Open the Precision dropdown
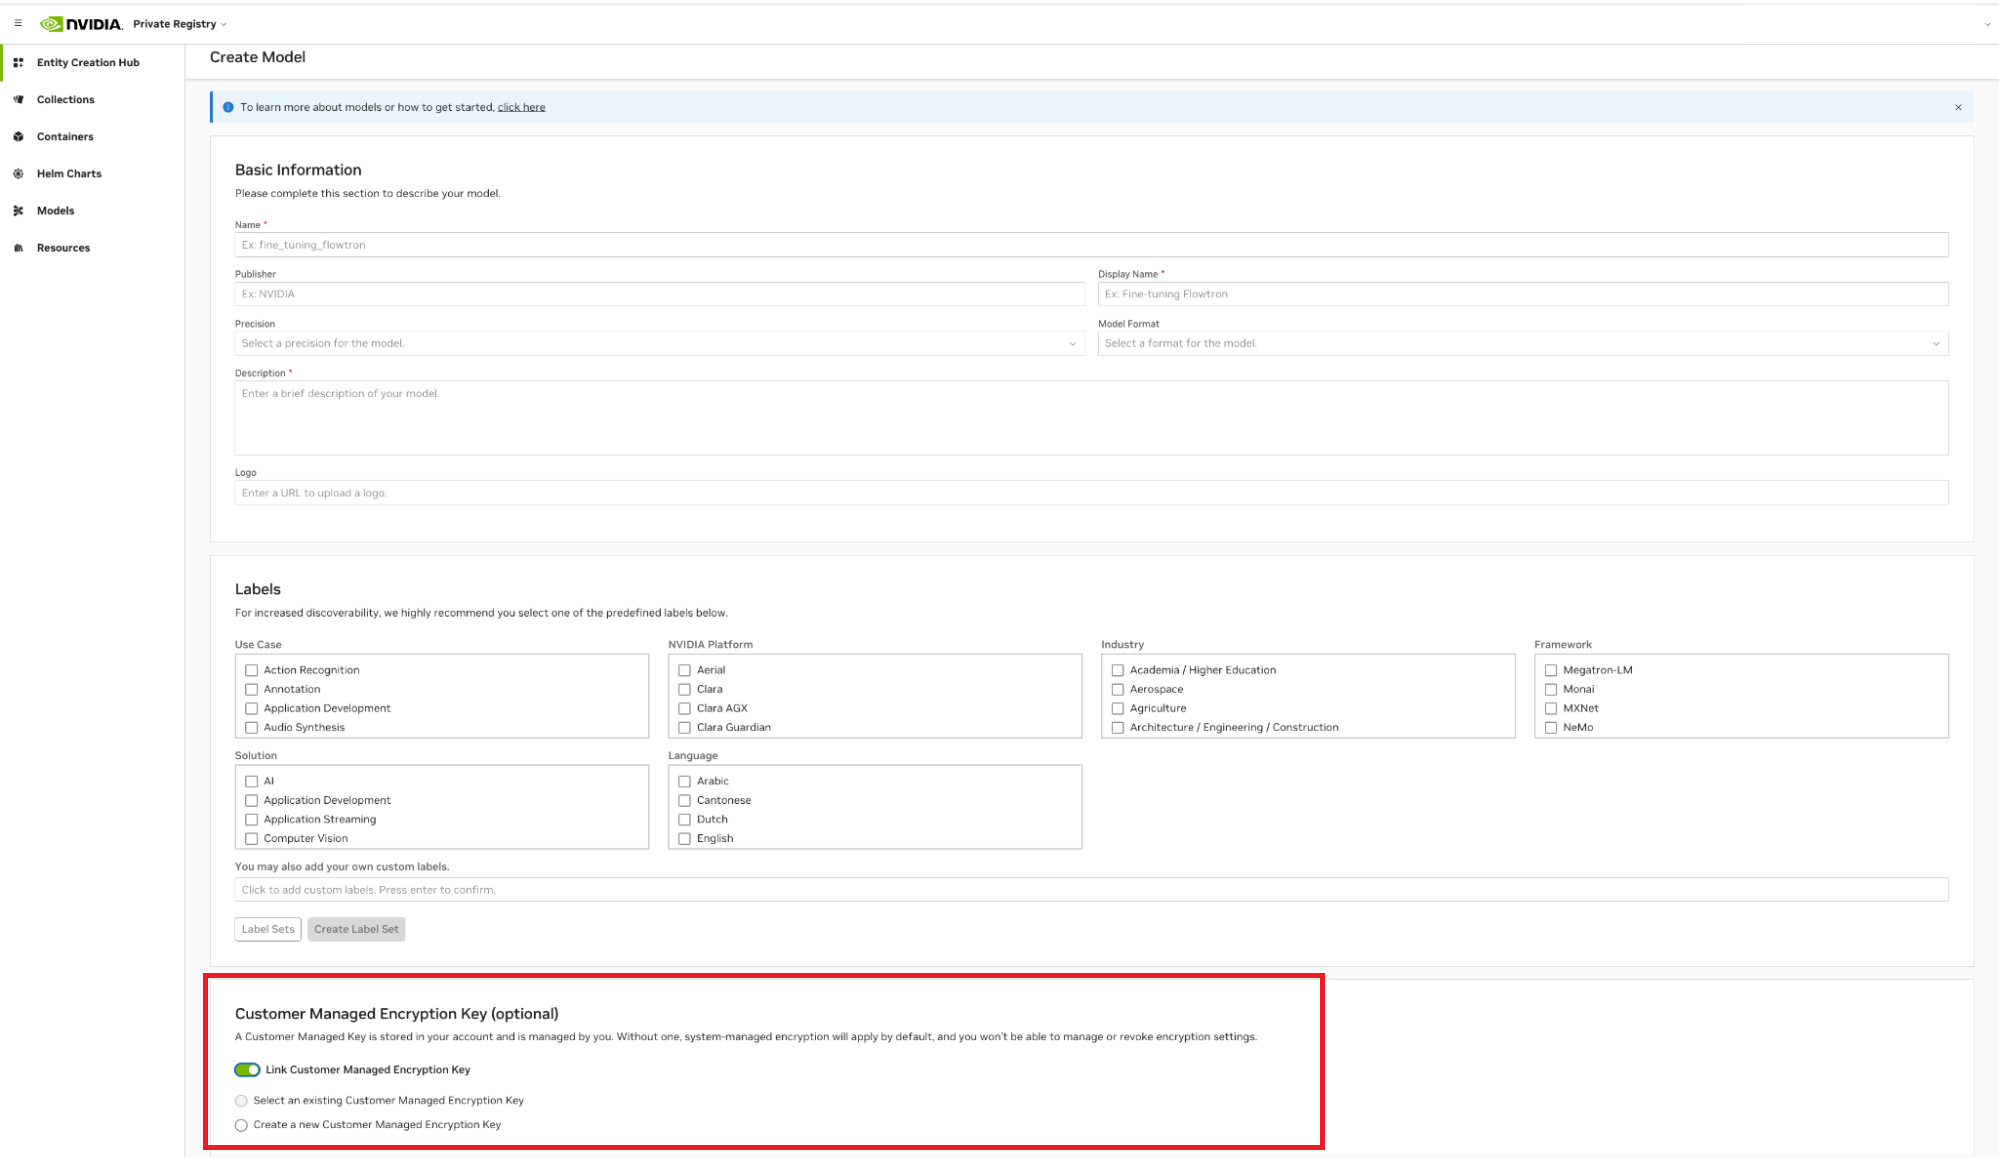The width and height of the screenshot is (1999, 1158). (659, 343)
